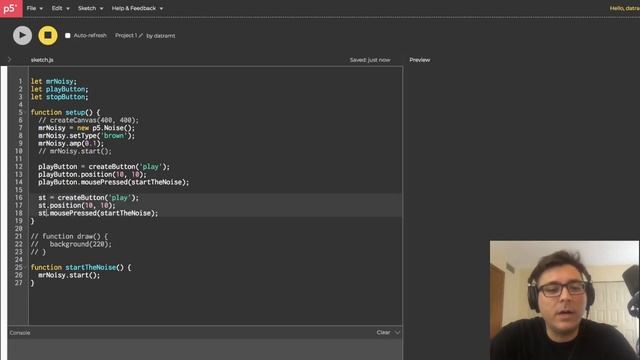Open the Sketch menu
The width and height of the screenshot is (640, 360).
click(x=90, y=8)
